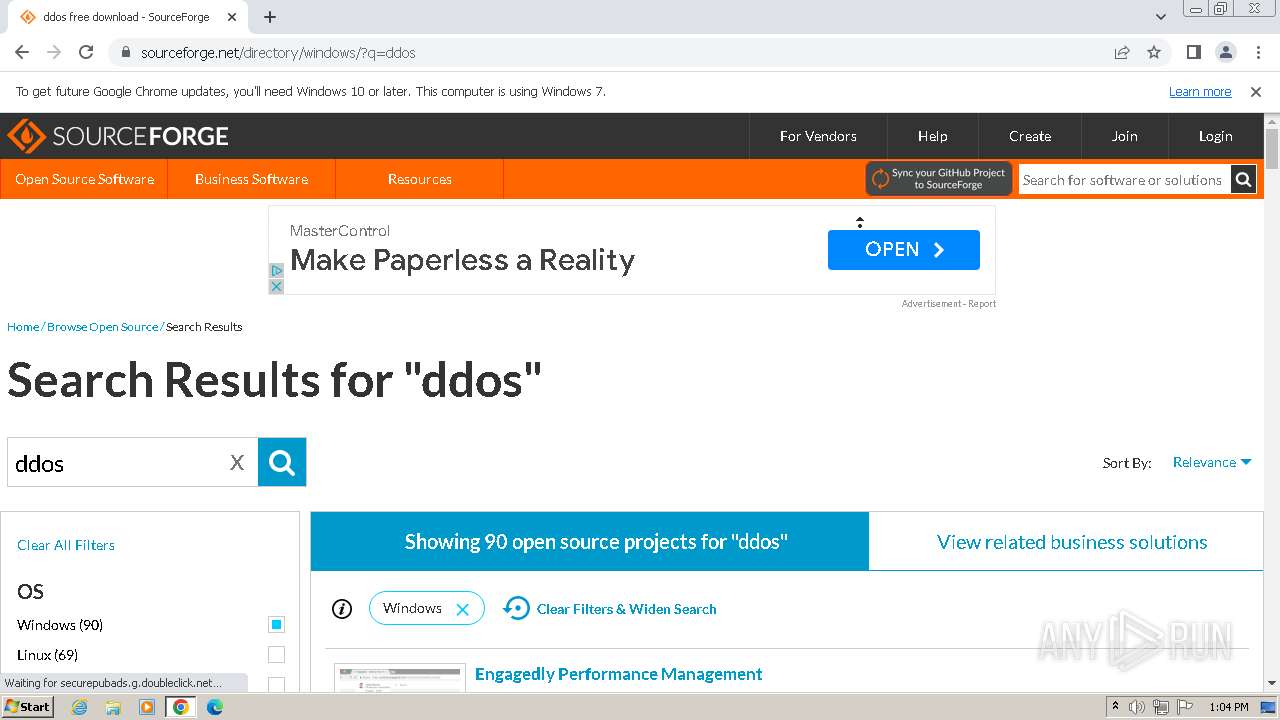Go back with browser back arrow
This screenshot has width=1280, height=720.
[x=22, y=53]
